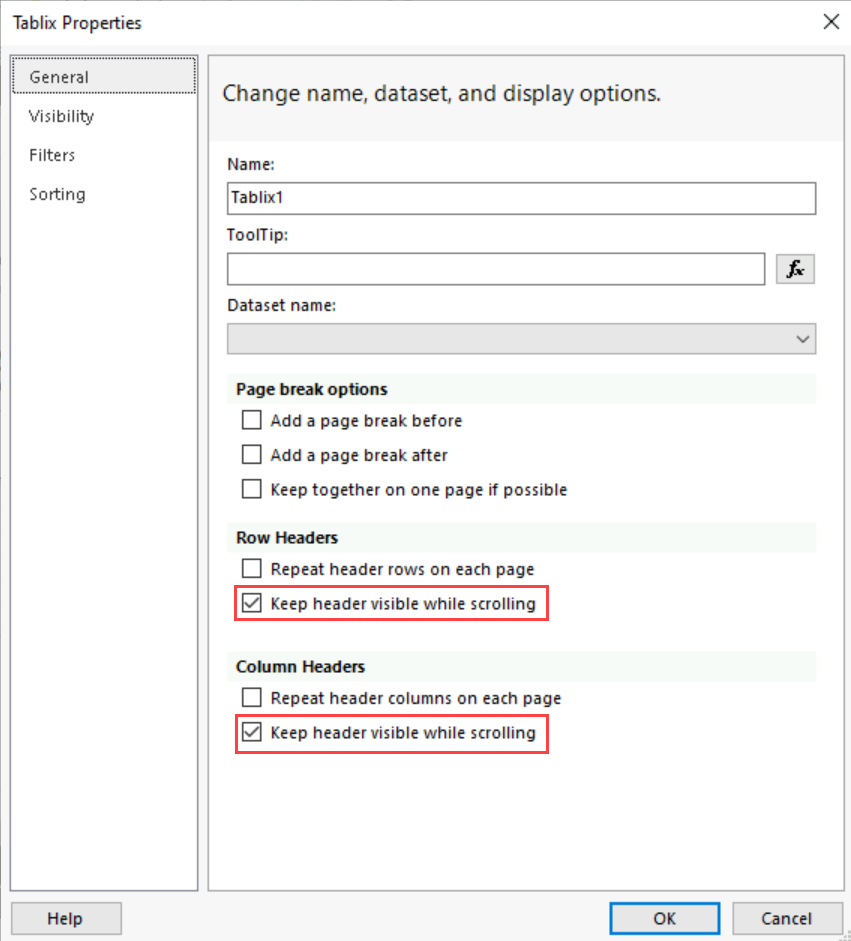Enable Keep together on one page if possible

pos(251,489)
